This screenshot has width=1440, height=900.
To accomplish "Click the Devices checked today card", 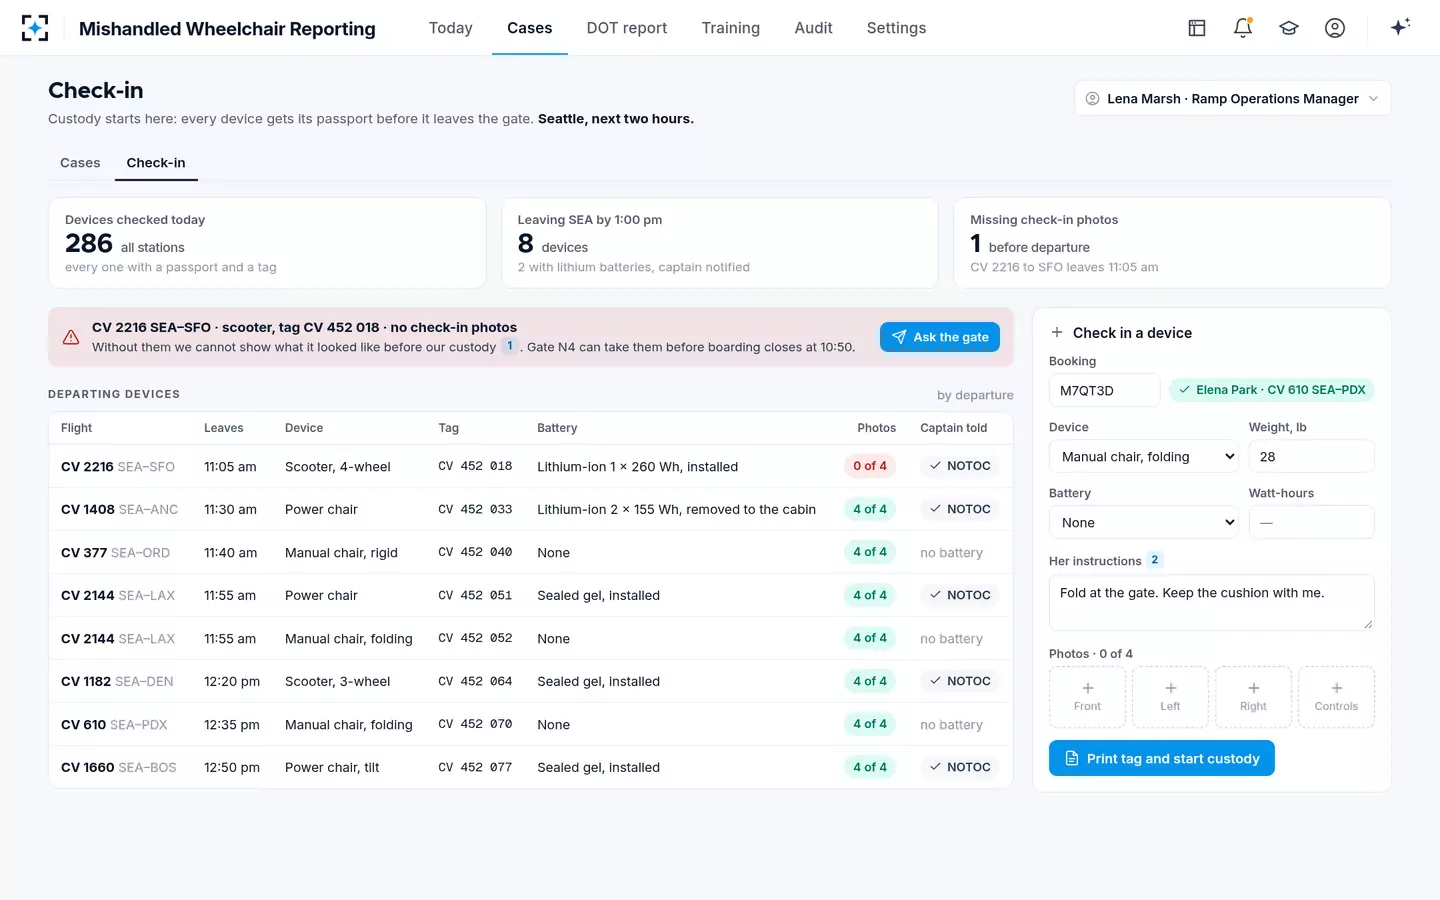I will pos(267,243).
